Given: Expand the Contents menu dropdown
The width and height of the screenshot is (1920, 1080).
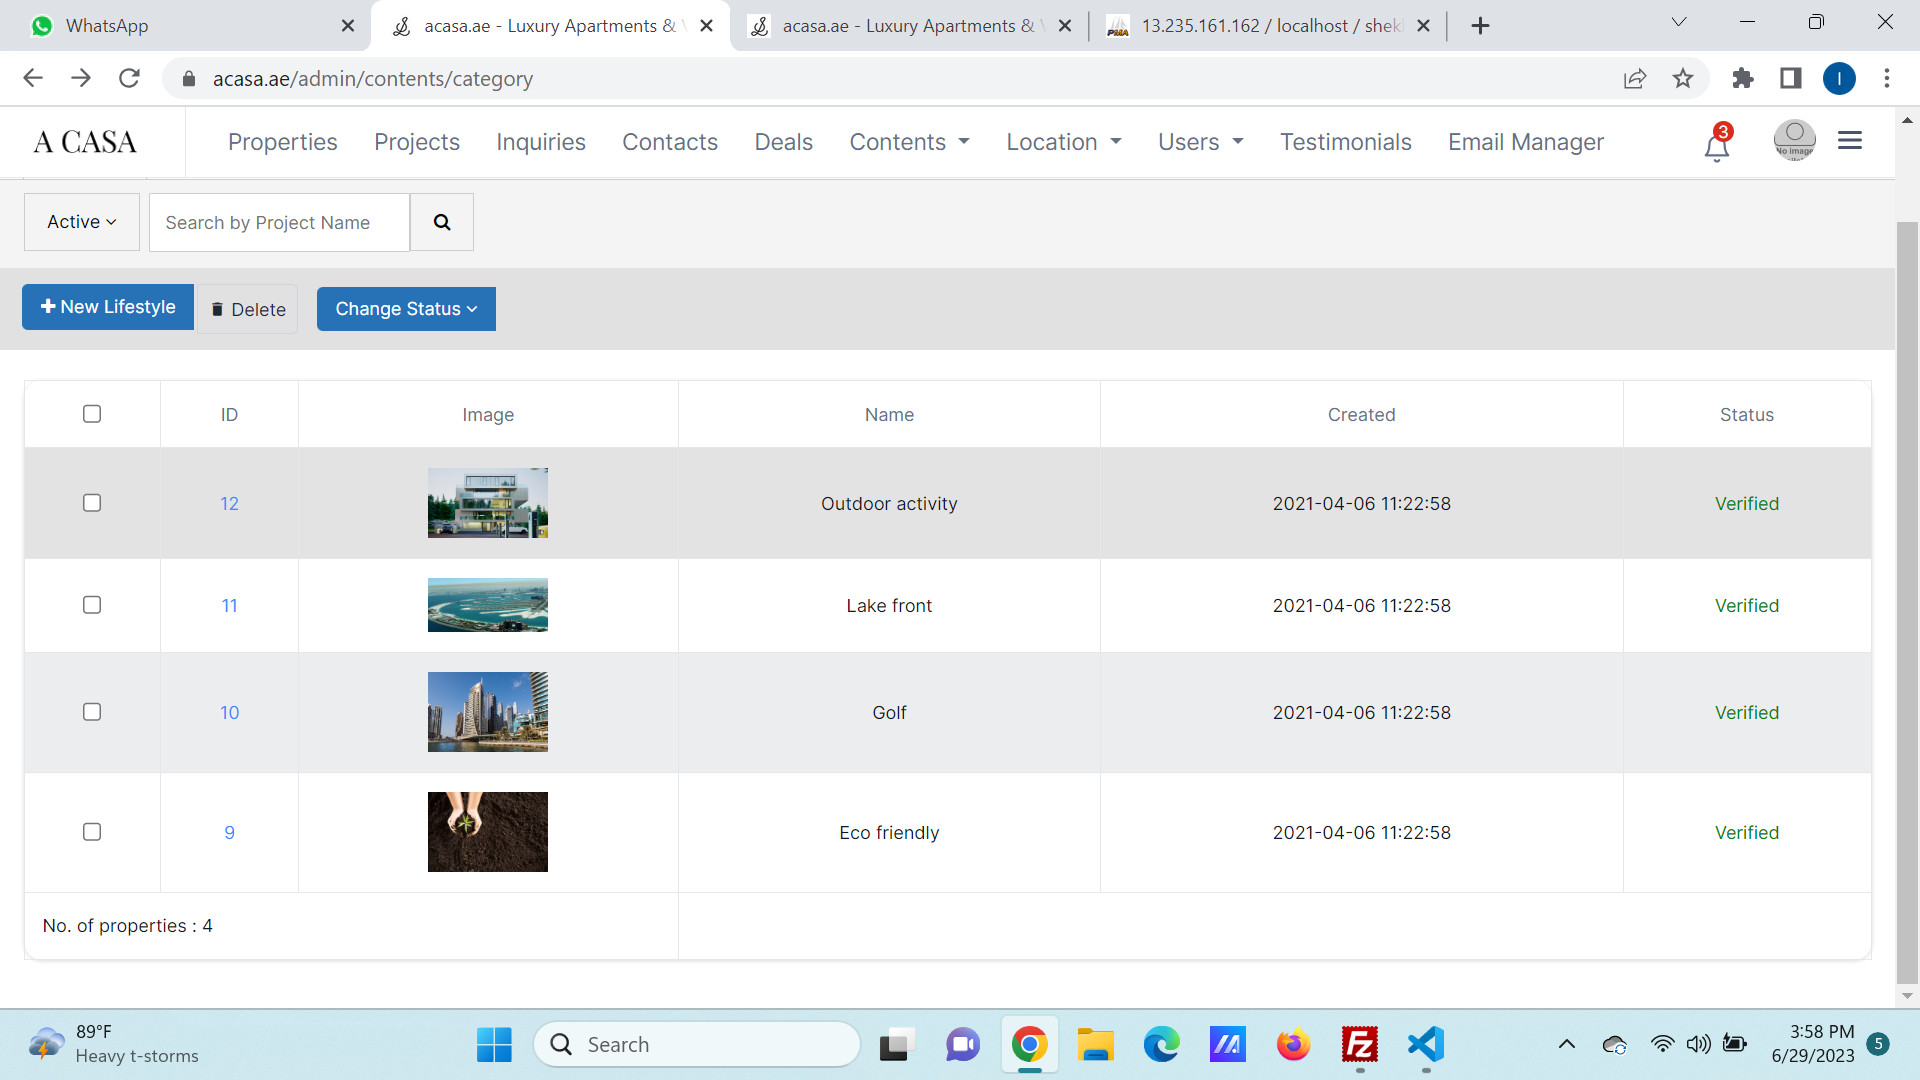Looking at the screenshot, I should (909, 142).
